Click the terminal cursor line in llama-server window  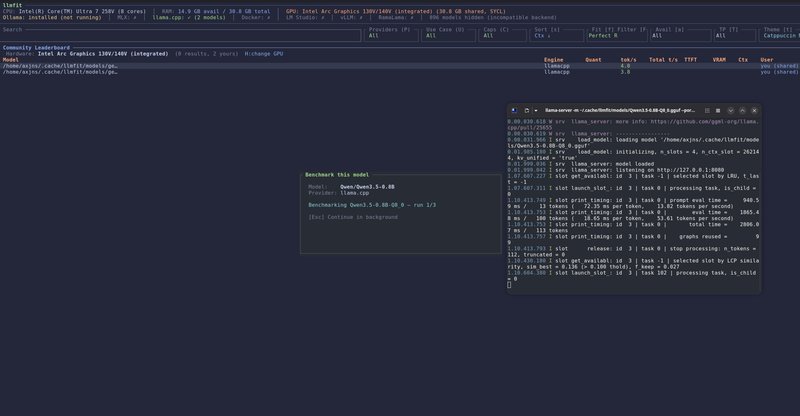pos(509,285)
